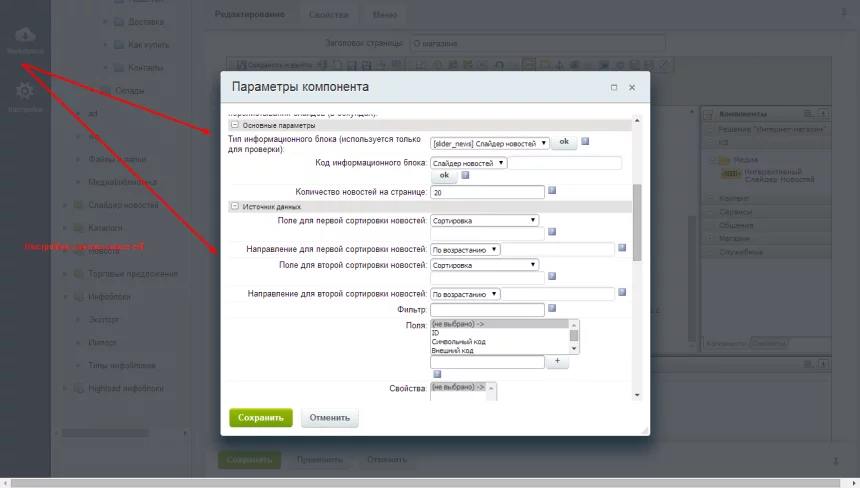Open first news sort field dropdown
The height and width of the screenshot is (488, 860).
pyautogui.click(x=485, y=220)
